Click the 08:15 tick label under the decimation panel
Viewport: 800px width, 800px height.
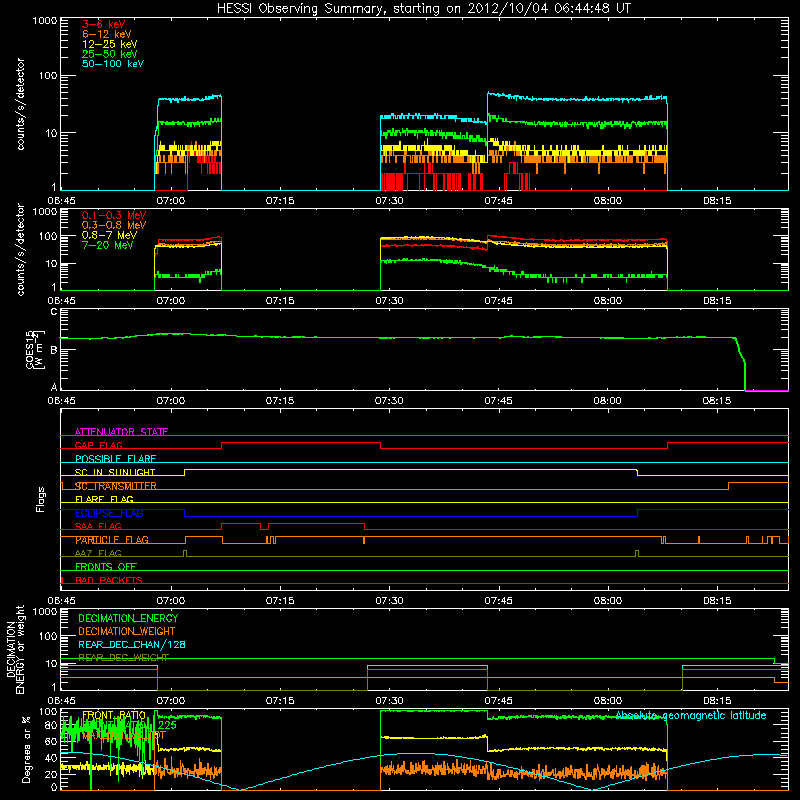[717, 701]
